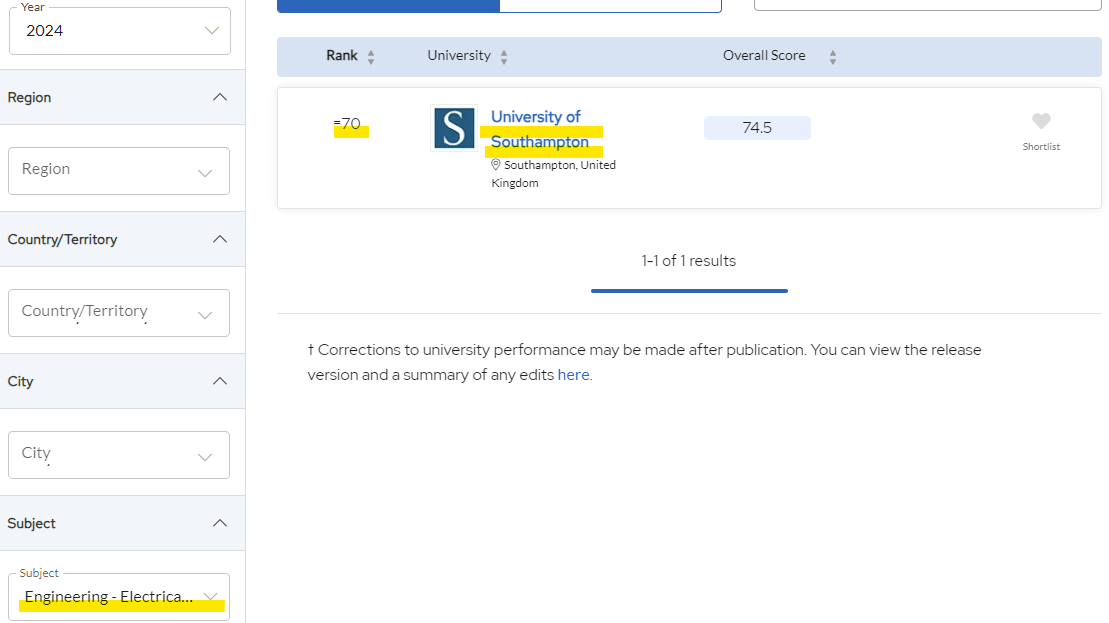Click the Rank column header
1109x623 pixels.
(342, 56)
